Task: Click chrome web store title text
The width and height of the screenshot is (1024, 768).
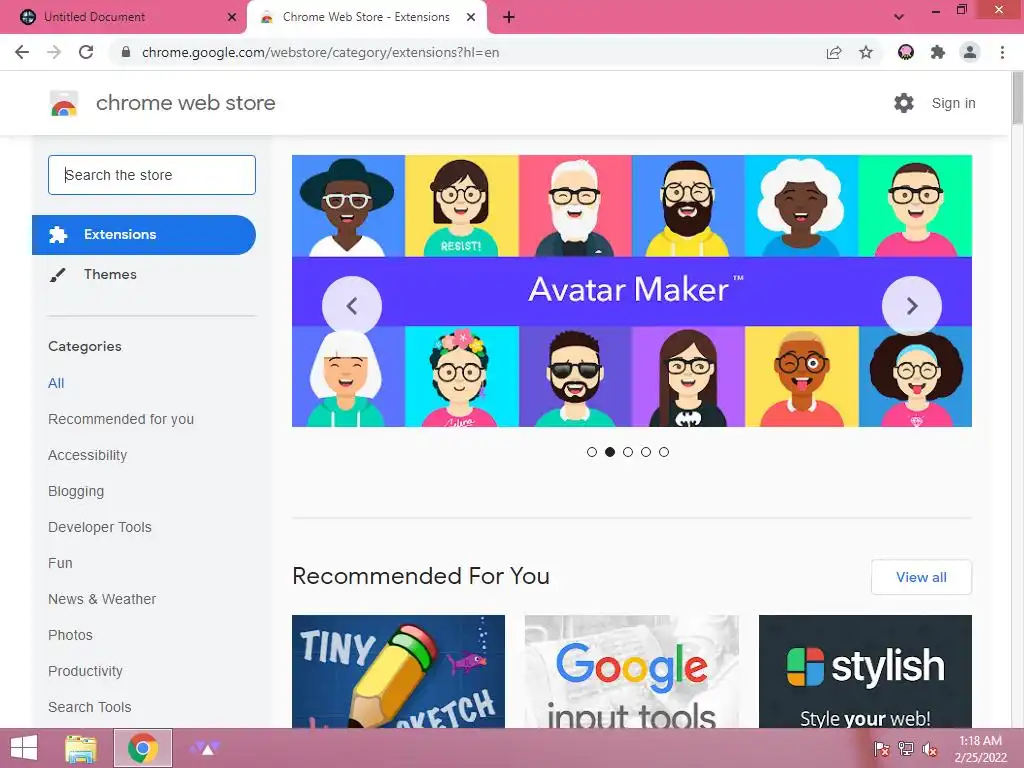Action: point(185,103)
